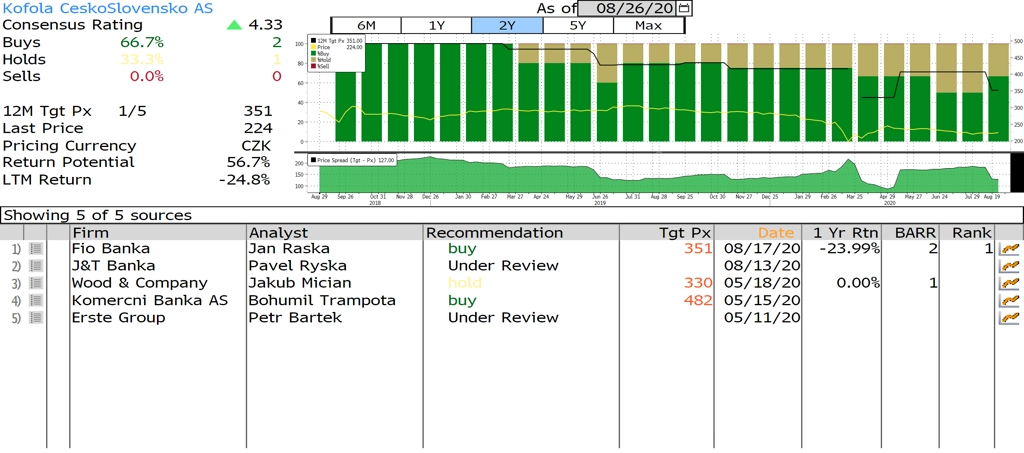Click the chart icon for Erste Group
The height and width of the screenshot is (453, 1024).
pos(1010,318)
